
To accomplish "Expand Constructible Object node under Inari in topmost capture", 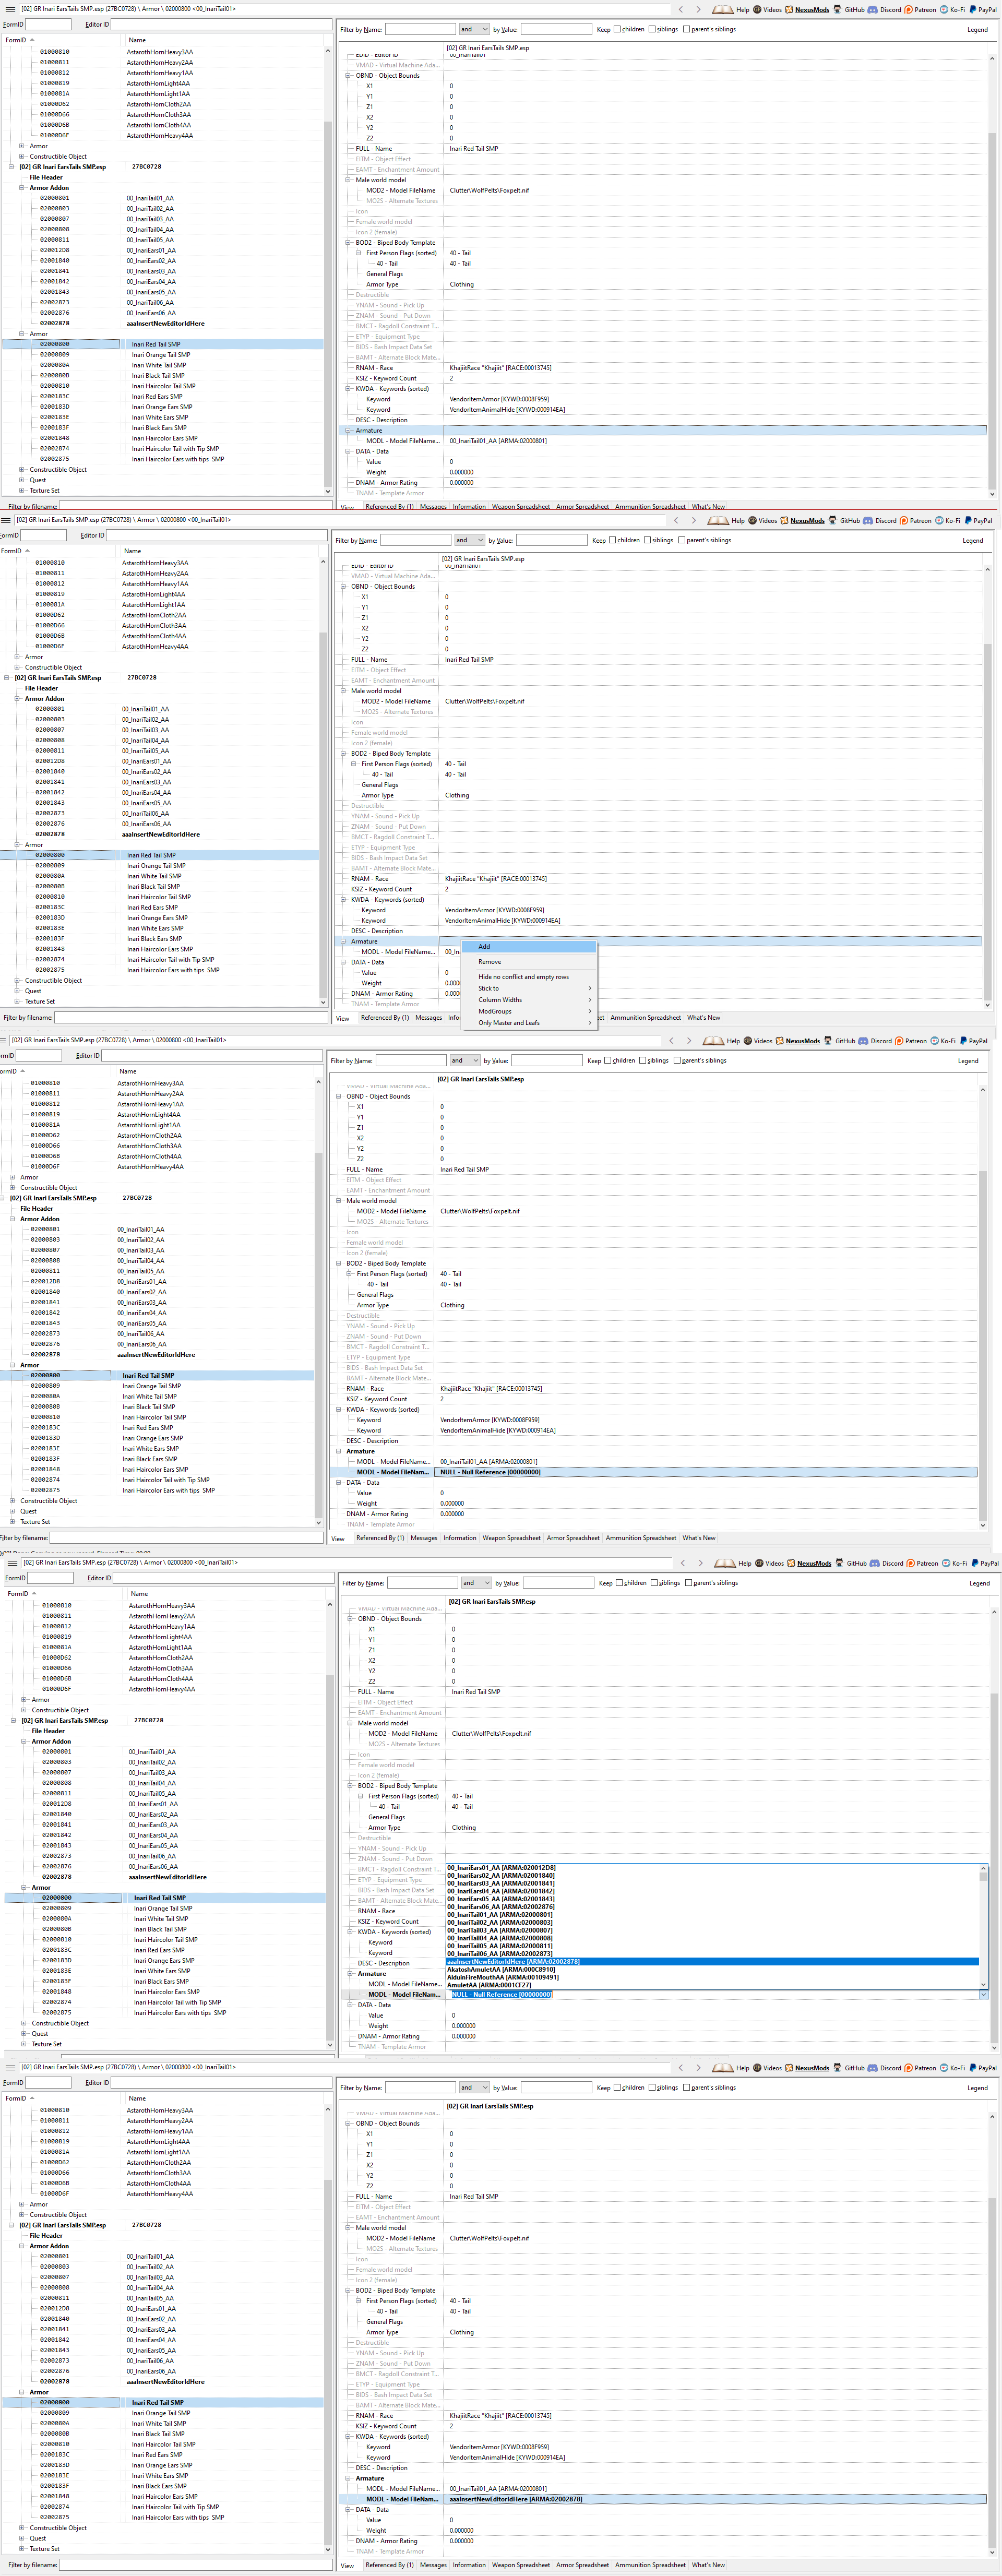I will [22, 469].
